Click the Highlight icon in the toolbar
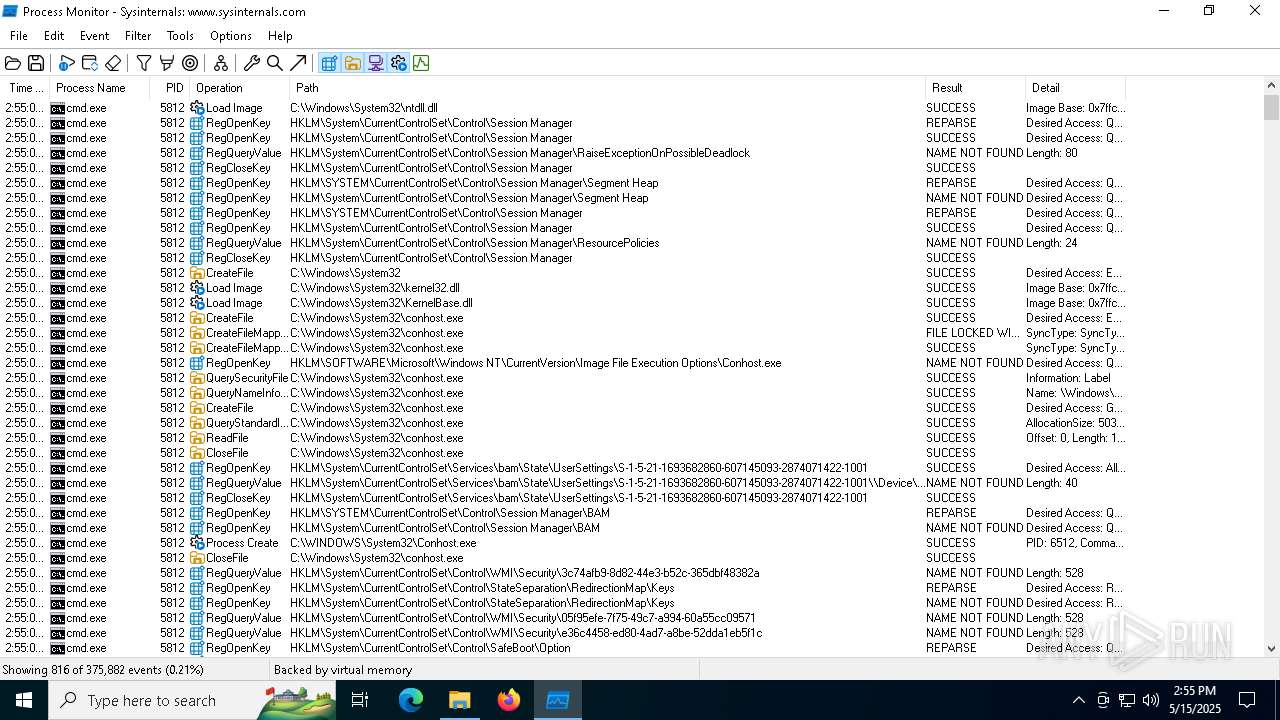Screen dimensions: 1280x720 pyautogui.click(x=167, y=63)
